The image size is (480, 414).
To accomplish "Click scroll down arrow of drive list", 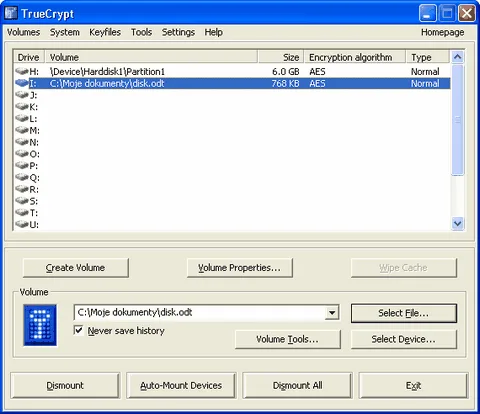I will [x=458, y=224].
